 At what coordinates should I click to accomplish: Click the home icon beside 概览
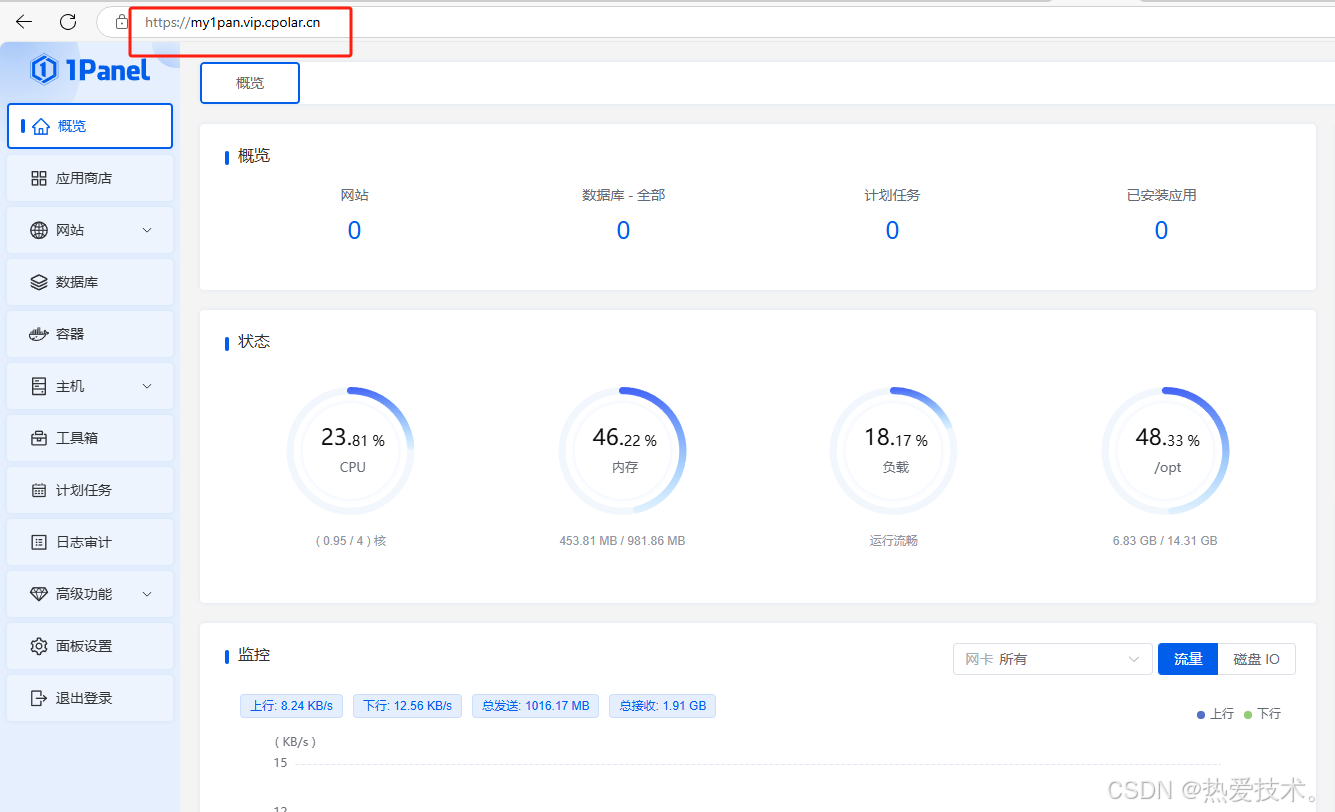tap(40, 126)
